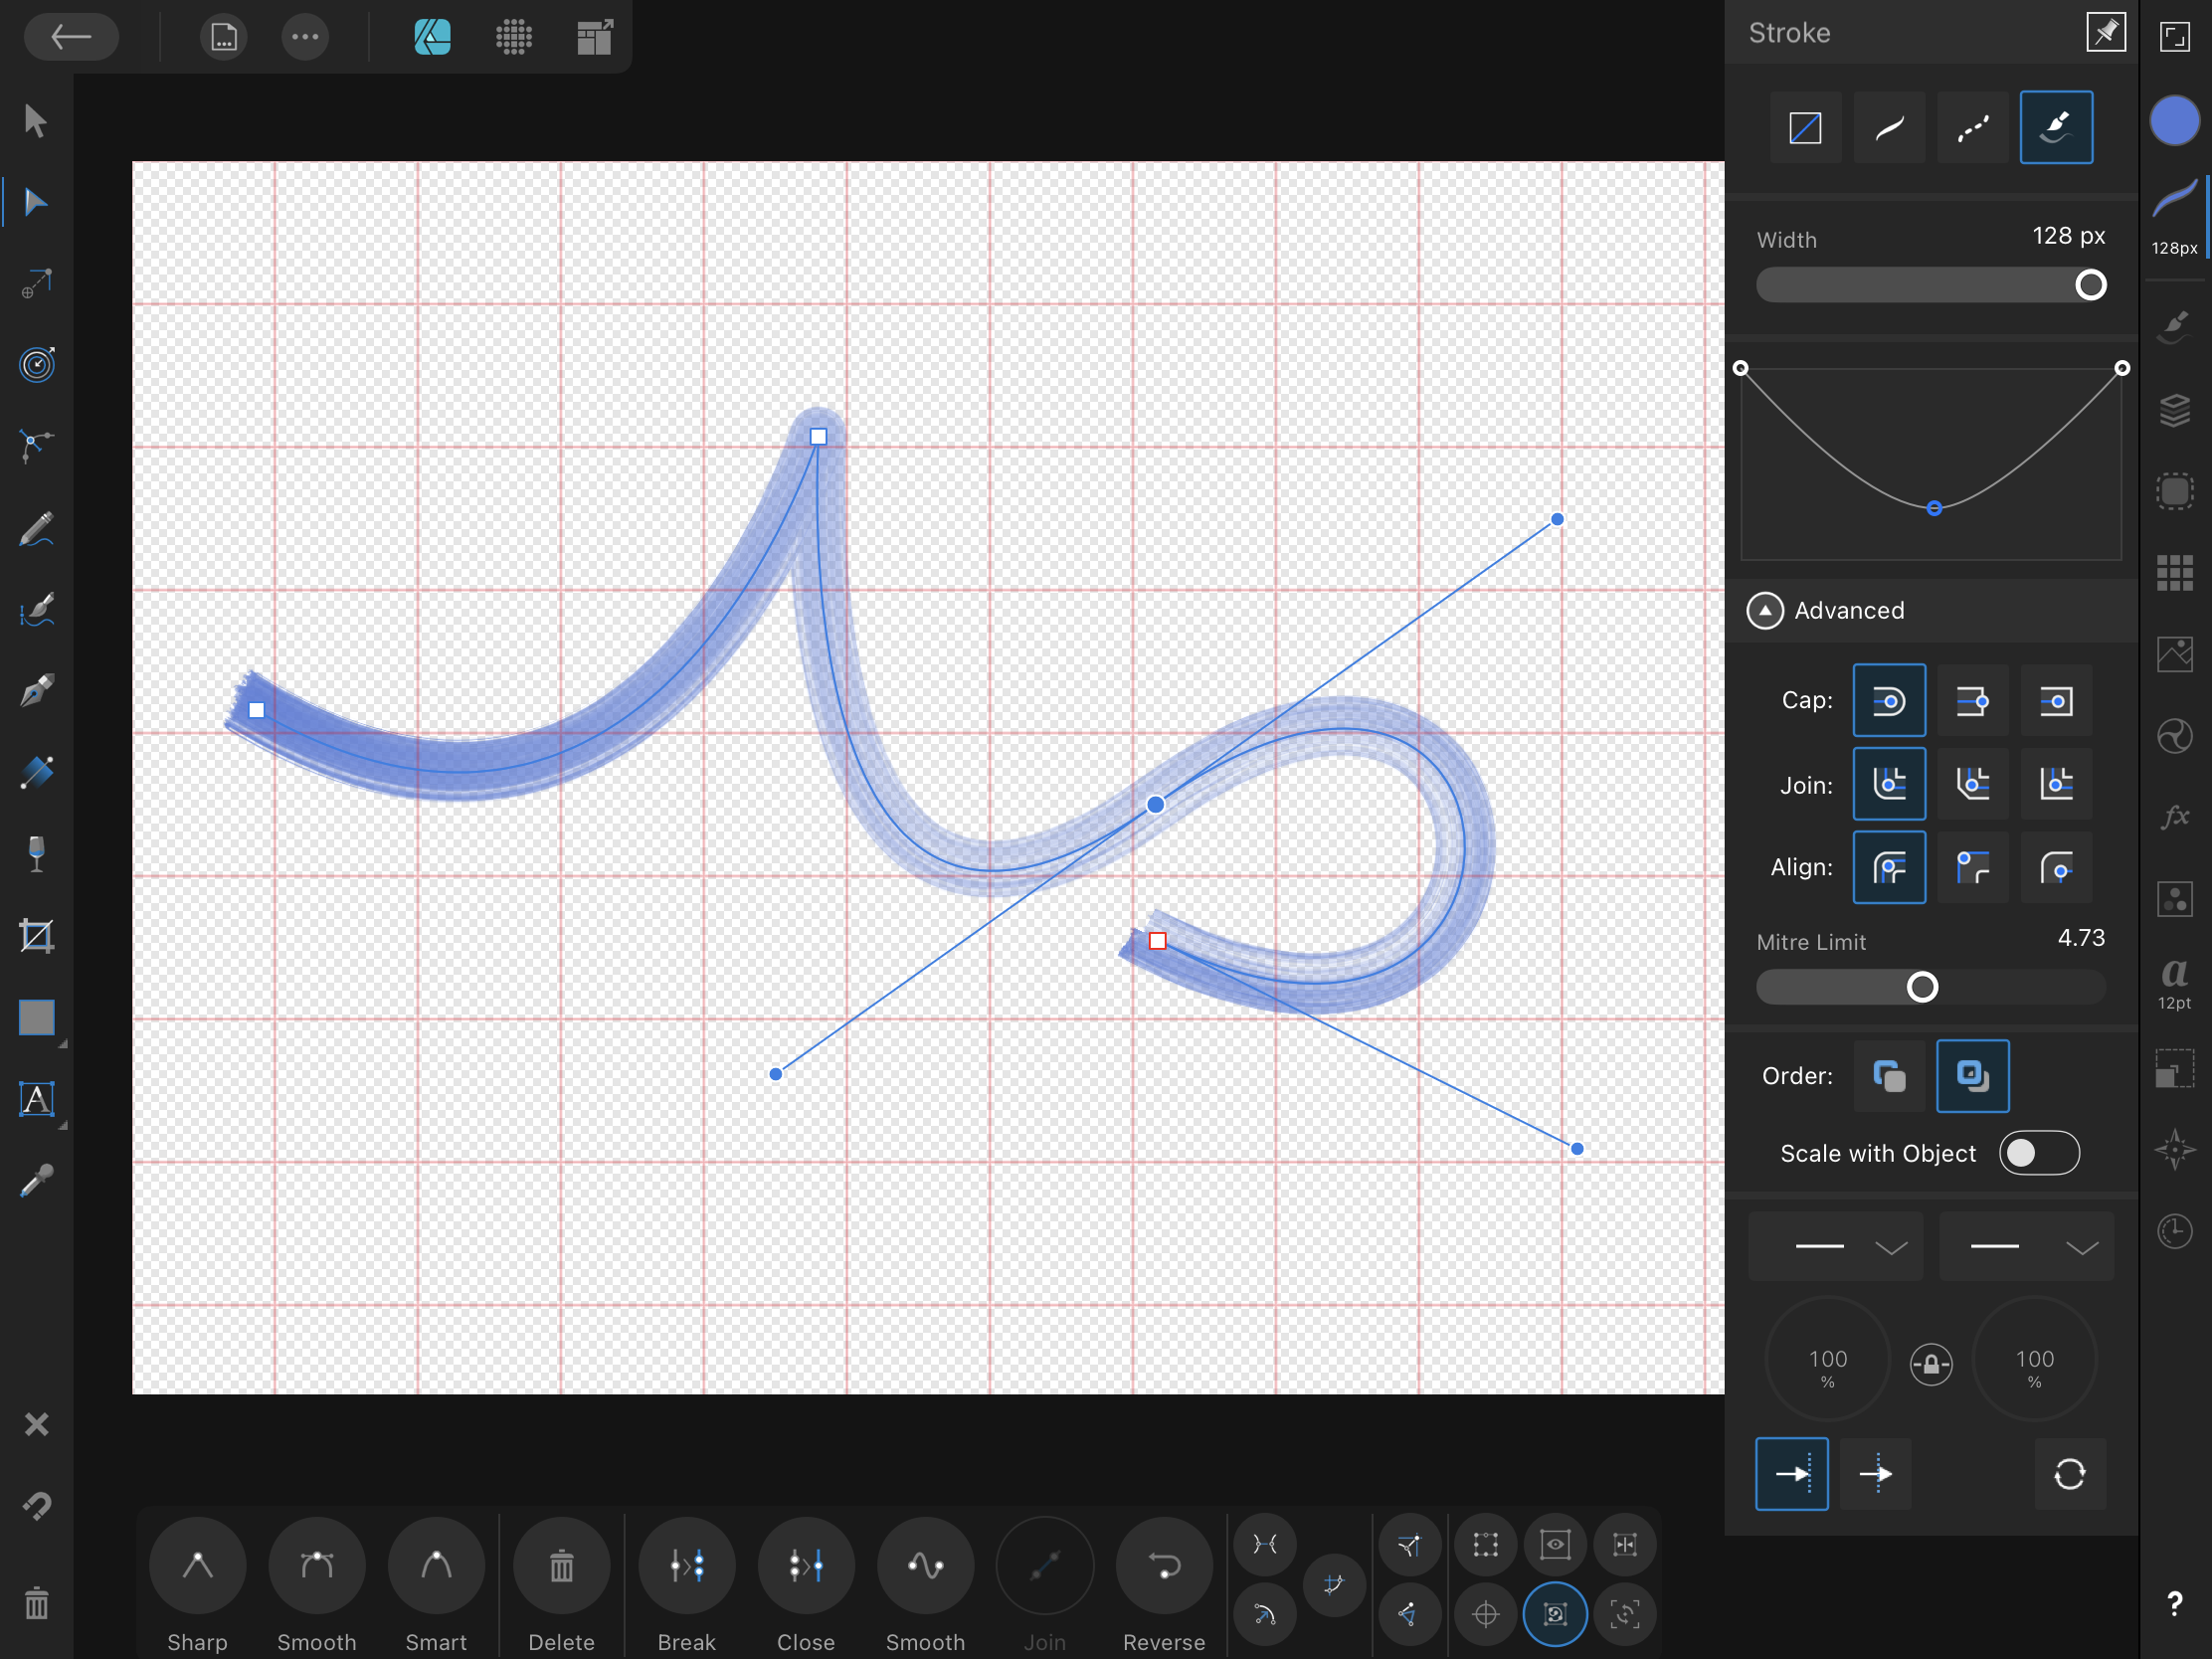Screen dimensions: 2212x1659
Task: Select Round Join option
Action: click(x=1889, y=784)
